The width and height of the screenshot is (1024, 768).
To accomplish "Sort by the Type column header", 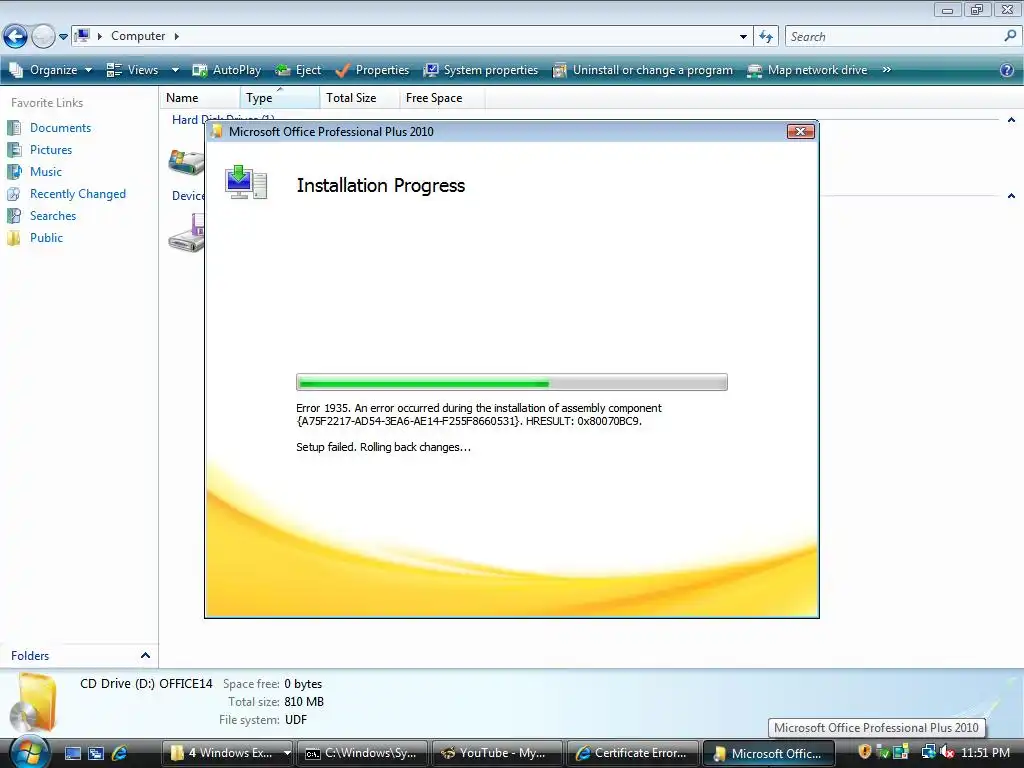I will (x=280, y=98).
